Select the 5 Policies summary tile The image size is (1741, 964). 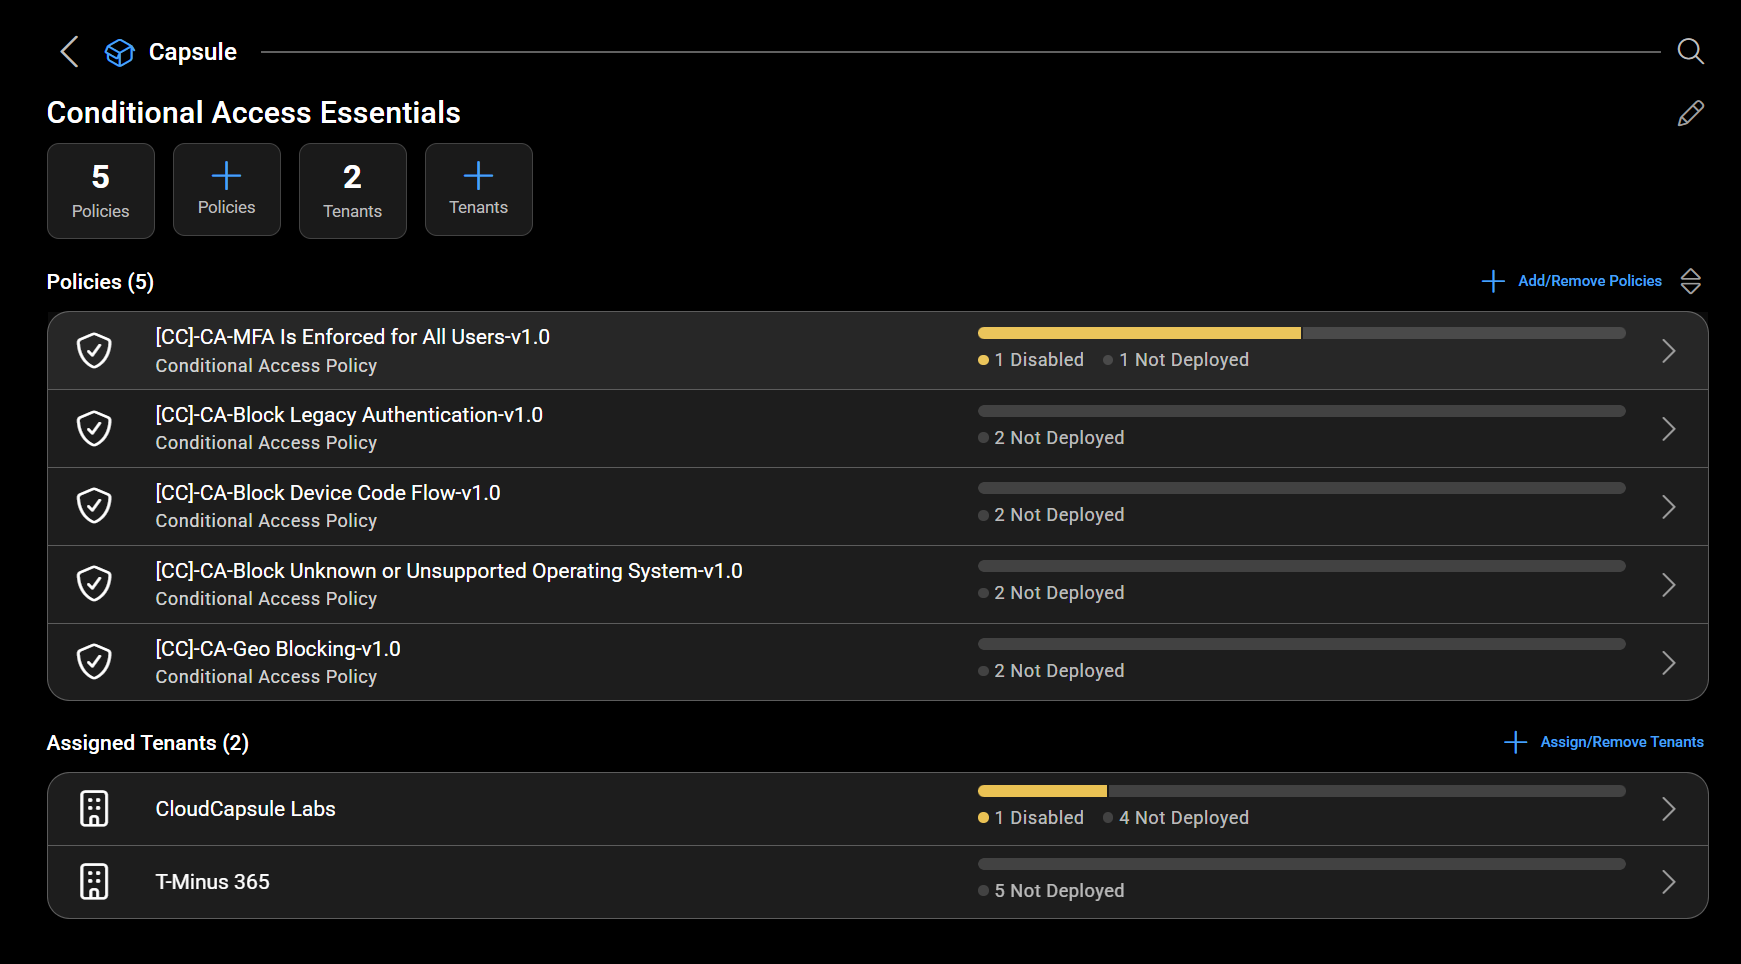tap(101, 191)
